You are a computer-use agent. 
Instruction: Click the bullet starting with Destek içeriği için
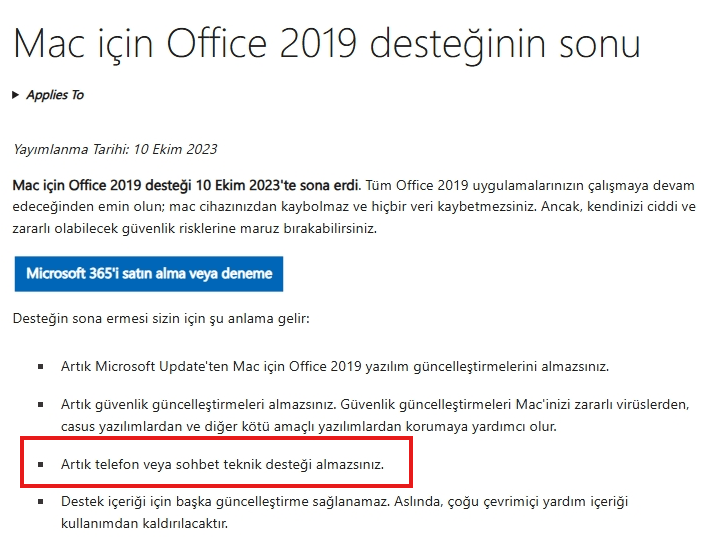344,512
